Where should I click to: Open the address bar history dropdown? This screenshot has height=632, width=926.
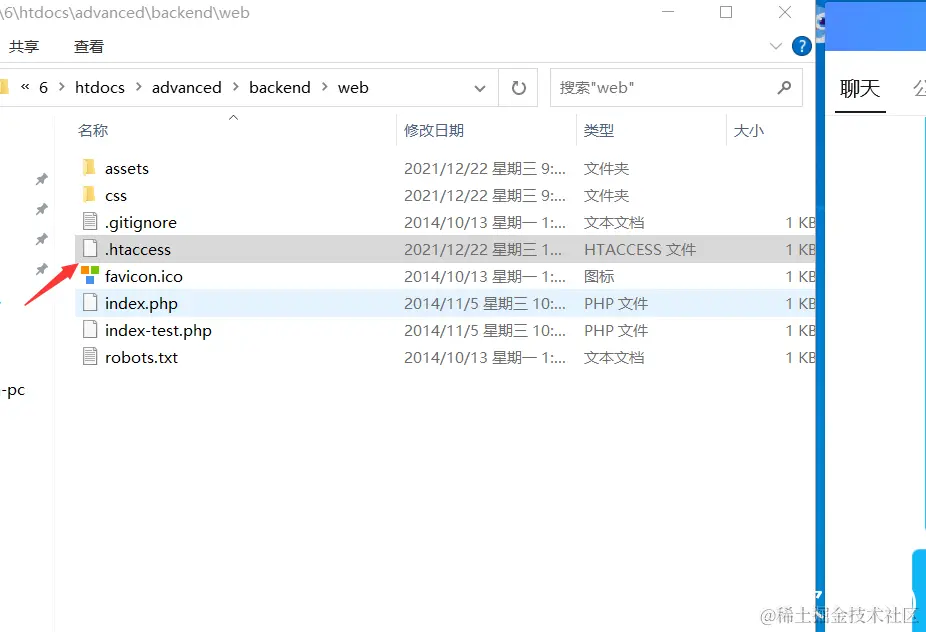click(480, 89)
